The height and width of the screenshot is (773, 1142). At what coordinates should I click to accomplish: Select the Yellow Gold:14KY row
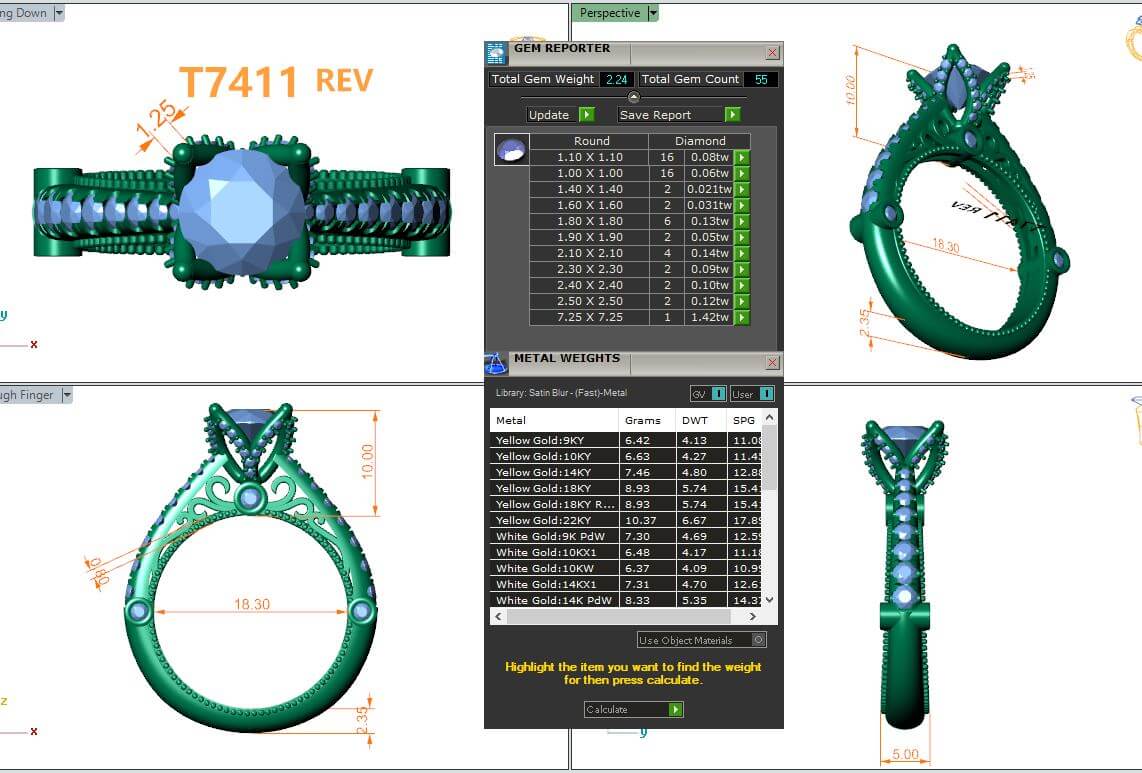point(555,472)
